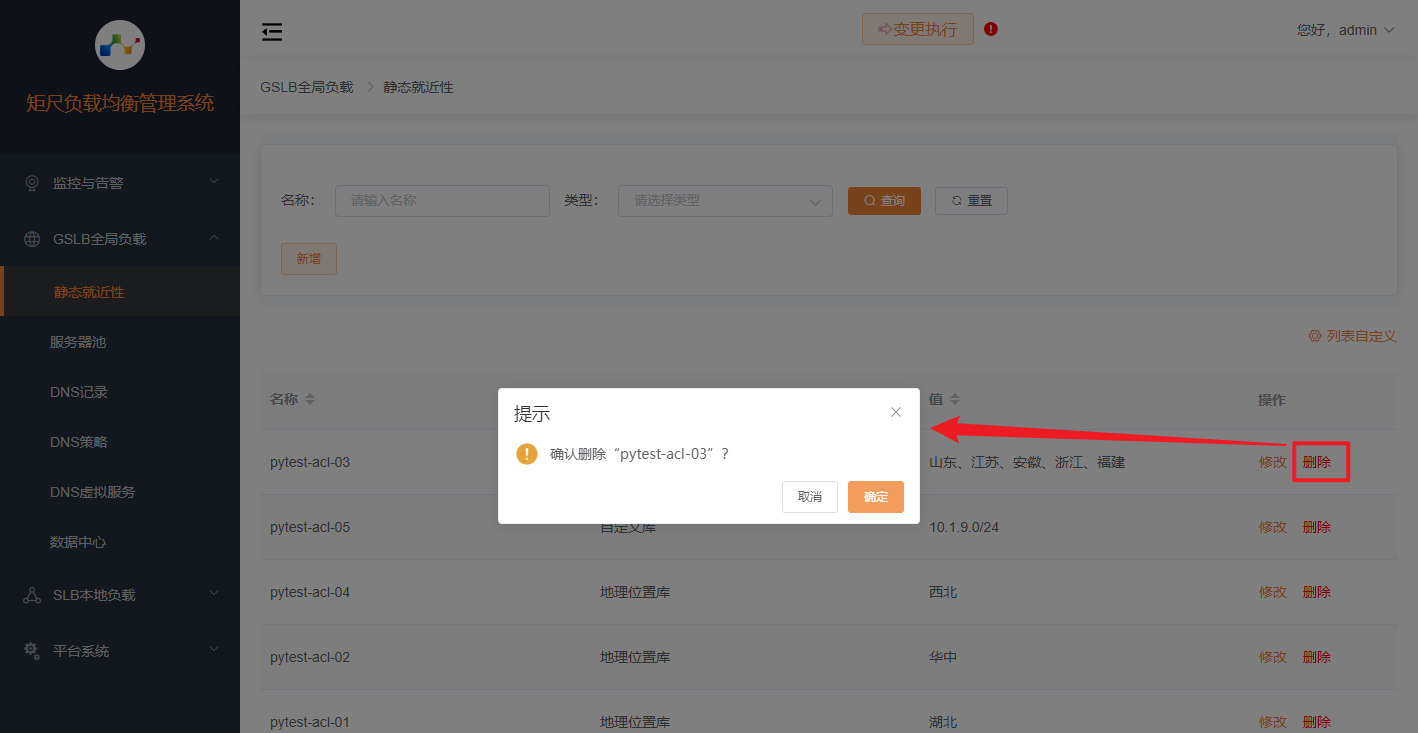Click the location pin icon beside 监控与告警
Screen dimensions: 1418x733
click(x=31, y=182)
